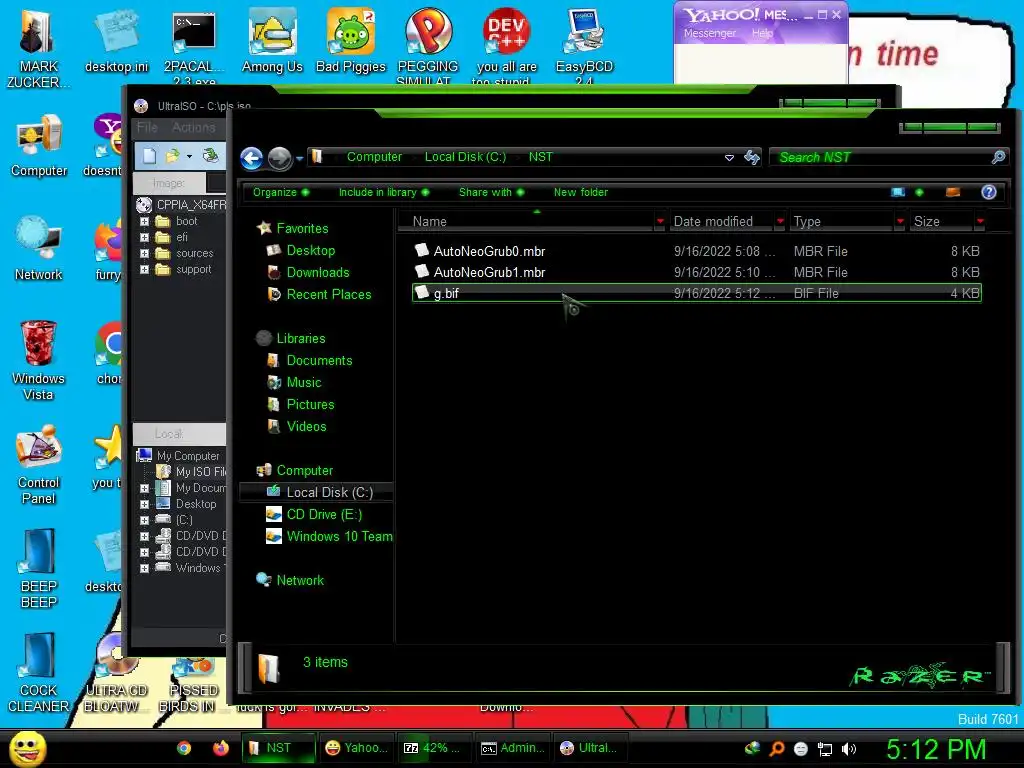Open the view options dropdown dot
Screen dimensions: 1024x768
click(x=920, y=192)
